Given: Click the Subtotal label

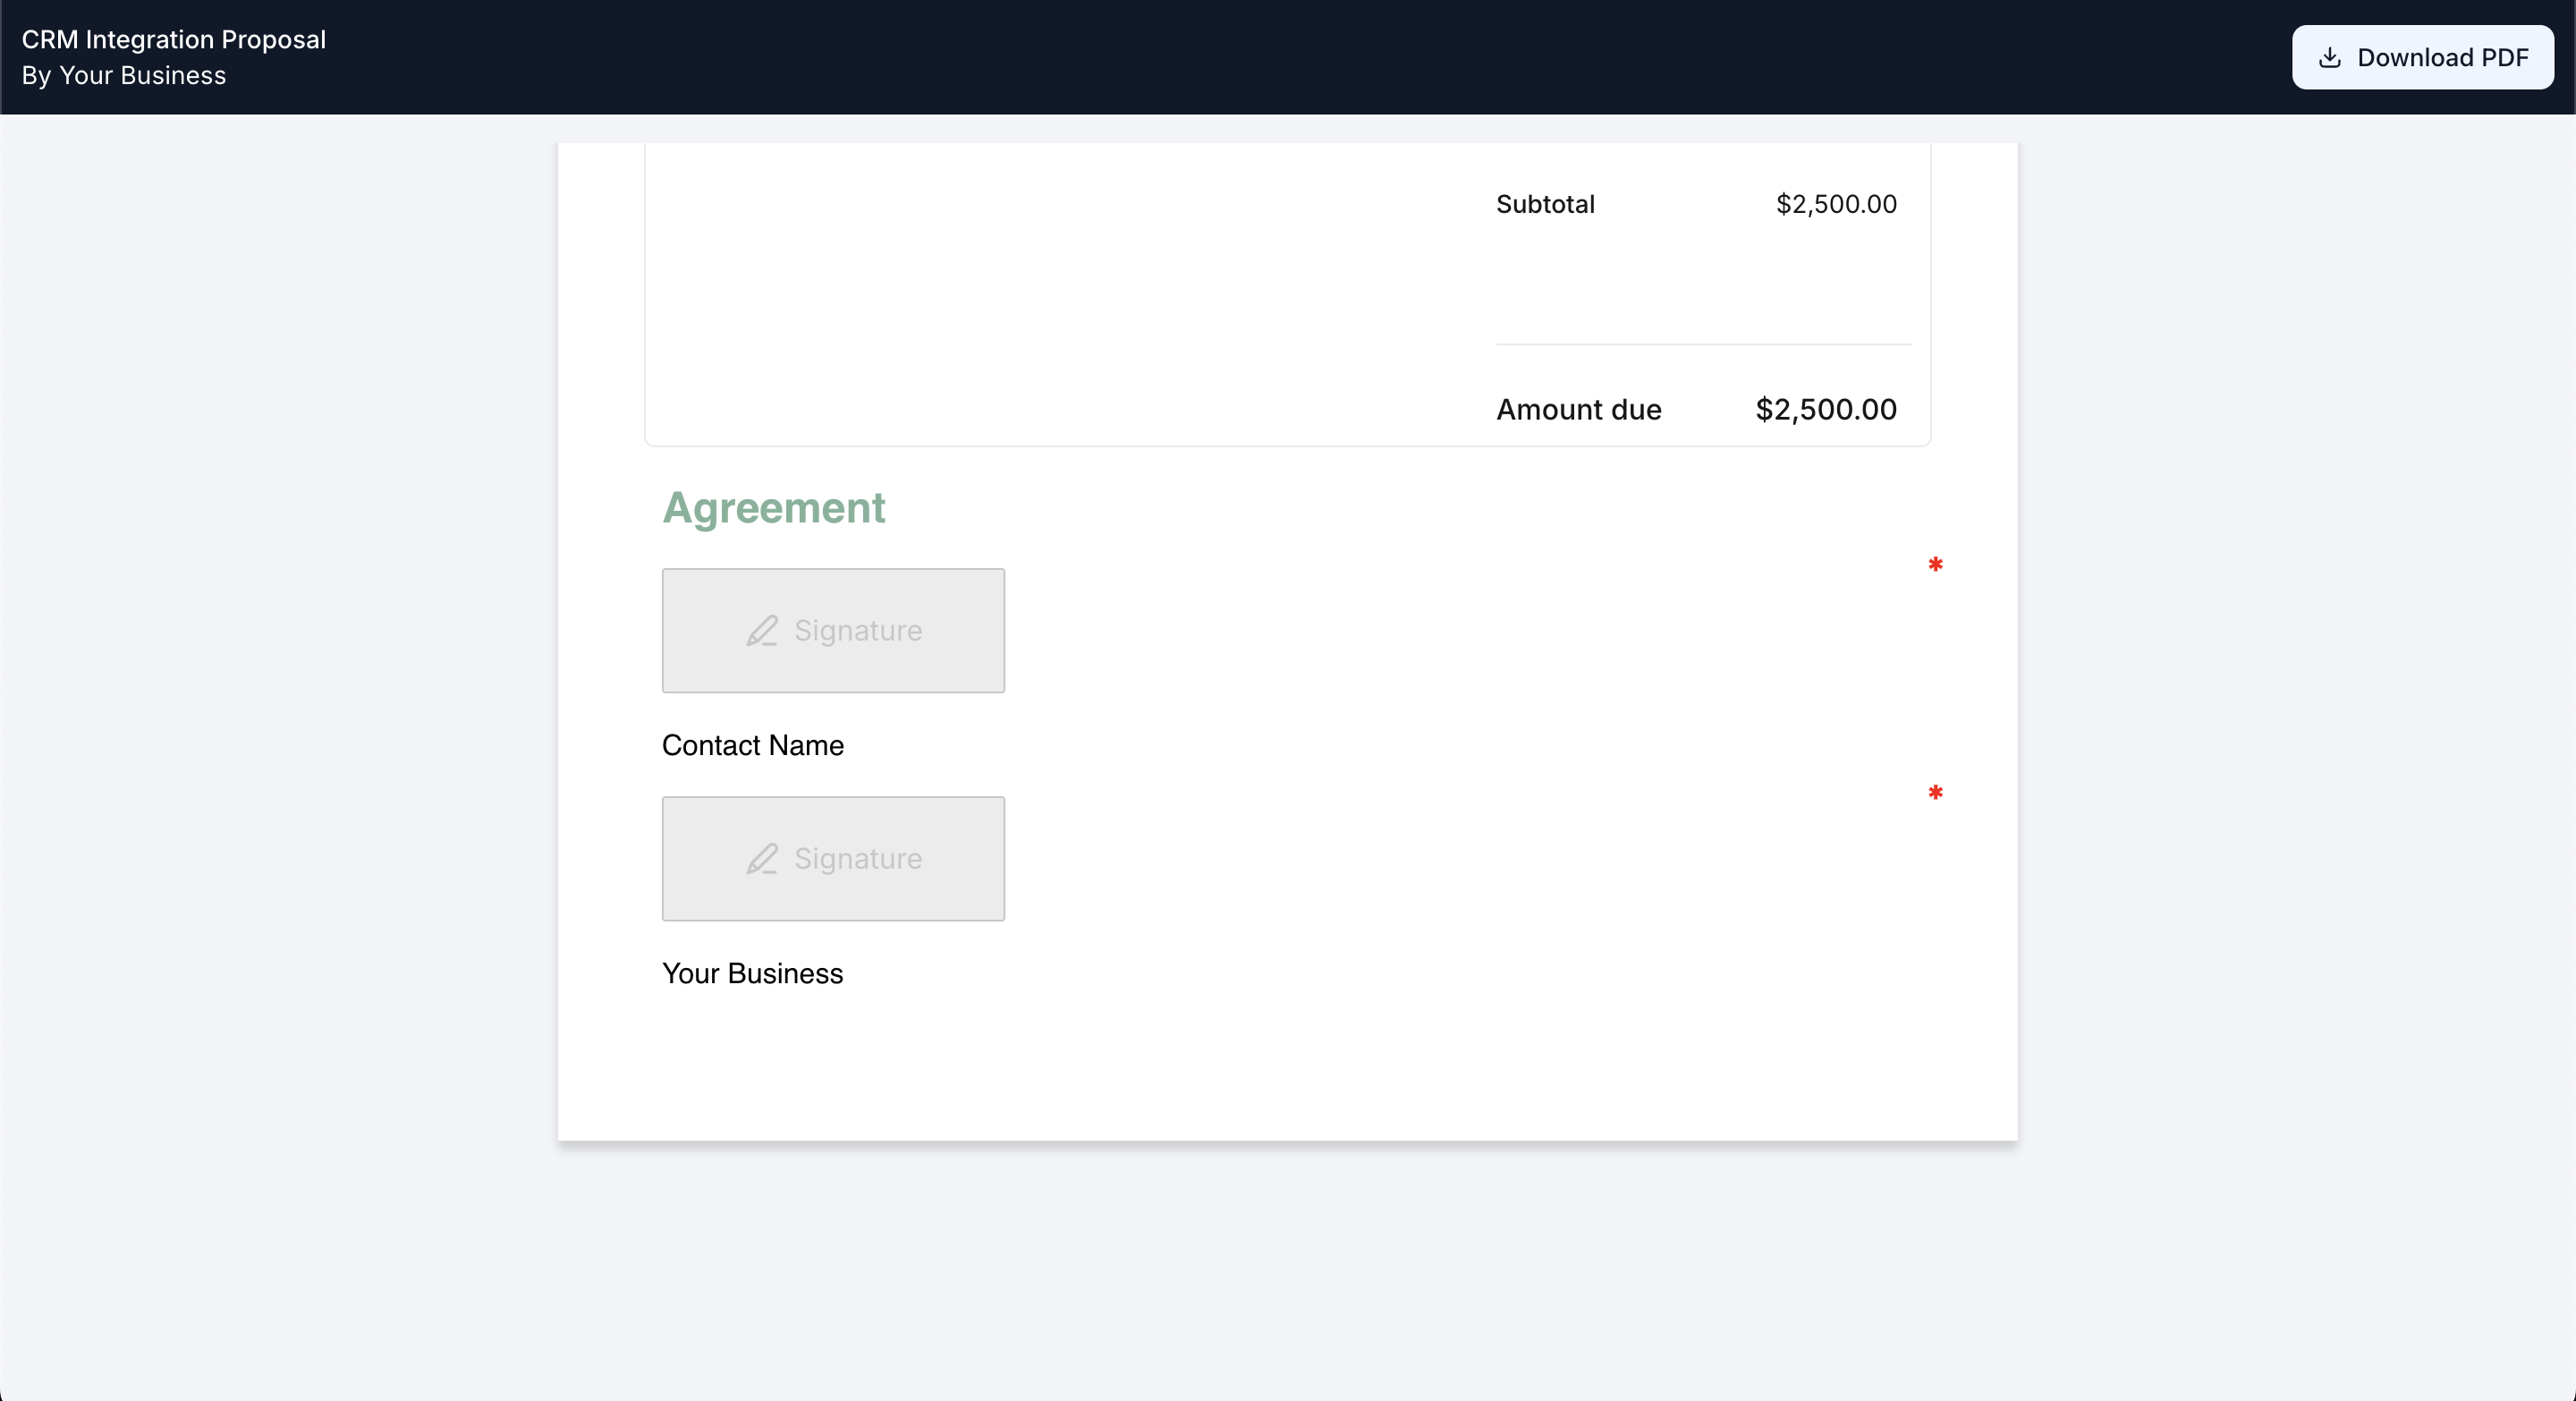Looking at the screenshot, I should [1545, 204].
